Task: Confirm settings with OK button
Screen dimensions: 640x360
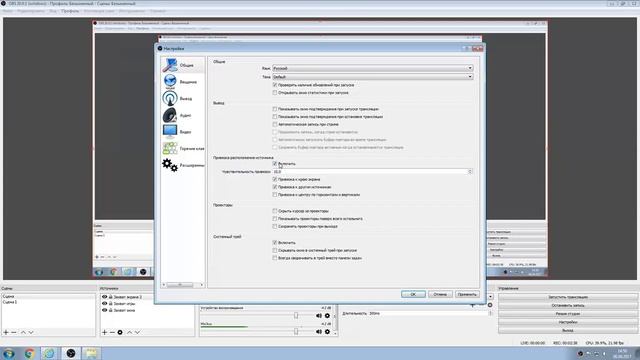Action: tap(413, 294)
